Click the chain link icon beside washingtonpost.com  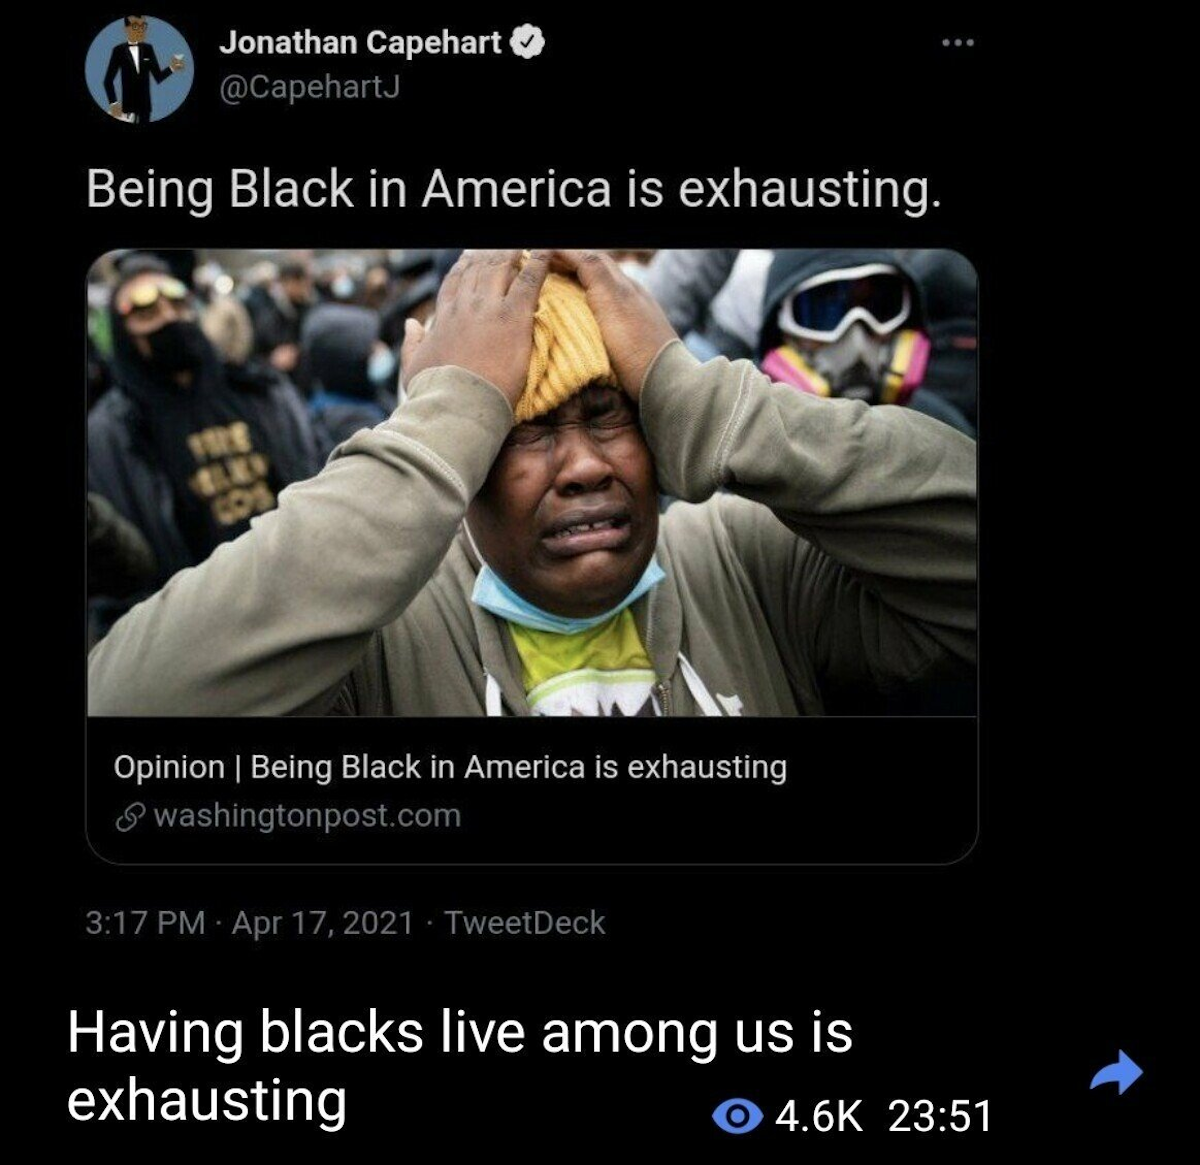(129, 817)
